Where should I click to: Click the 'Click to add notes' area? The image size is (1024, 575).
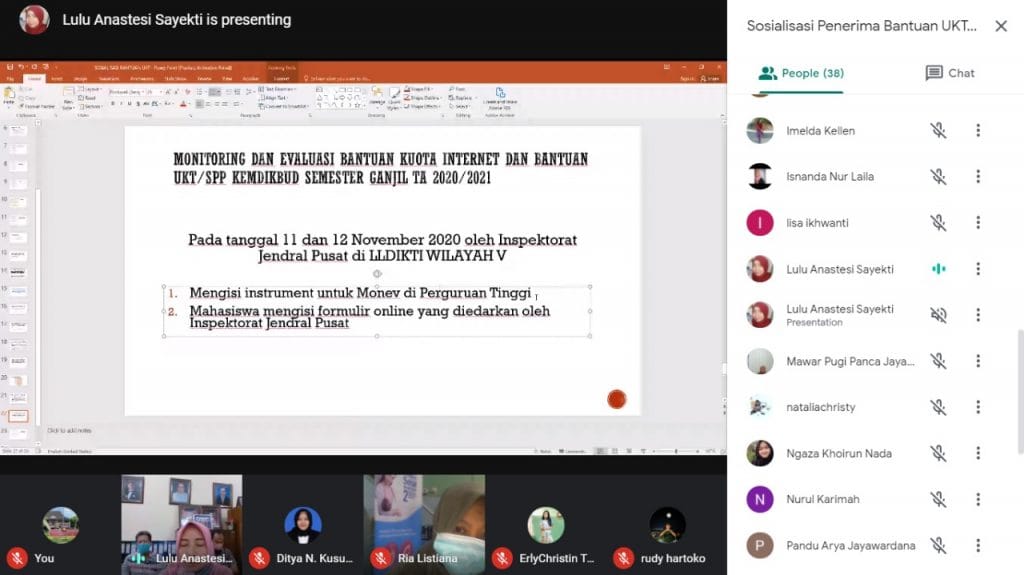69,431
